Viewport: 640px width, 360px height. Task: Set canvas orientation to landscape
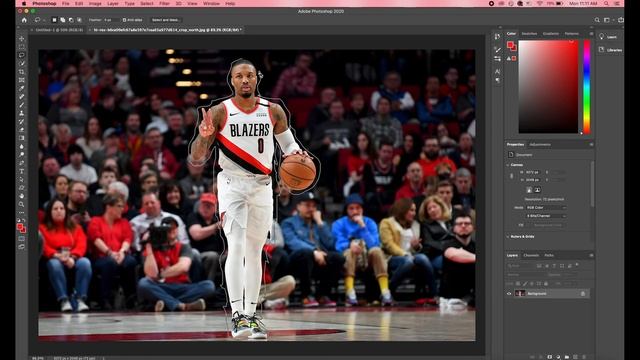click(538, 190)
